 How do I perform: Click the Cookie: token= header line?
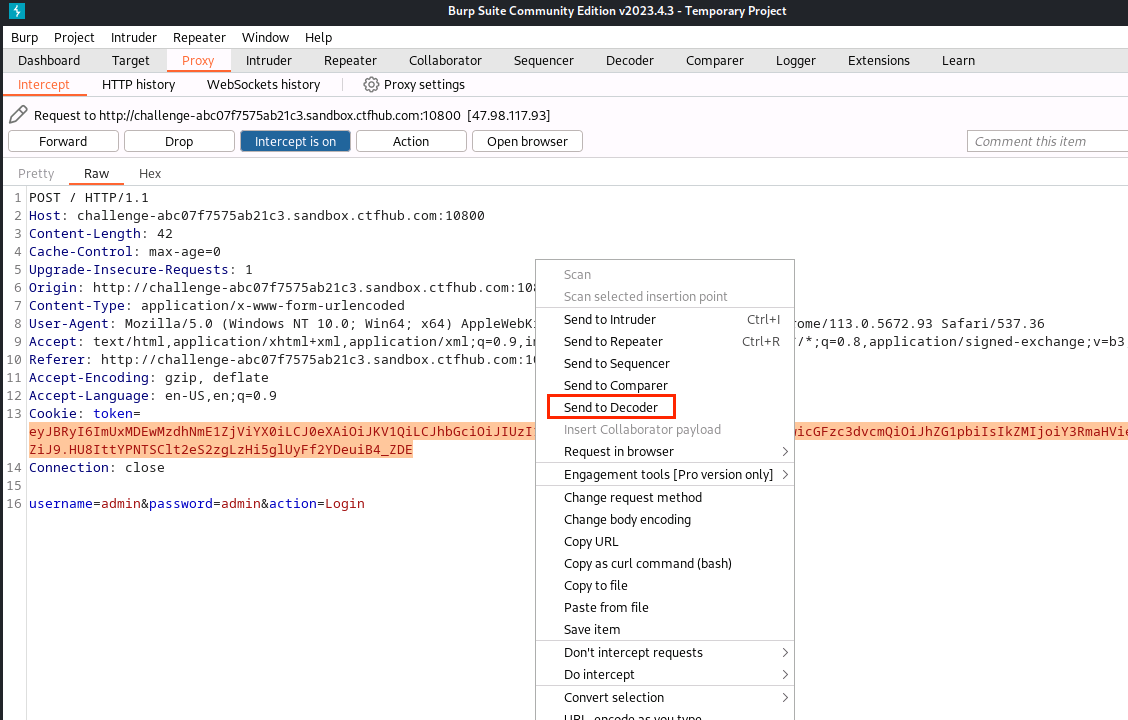84,414
